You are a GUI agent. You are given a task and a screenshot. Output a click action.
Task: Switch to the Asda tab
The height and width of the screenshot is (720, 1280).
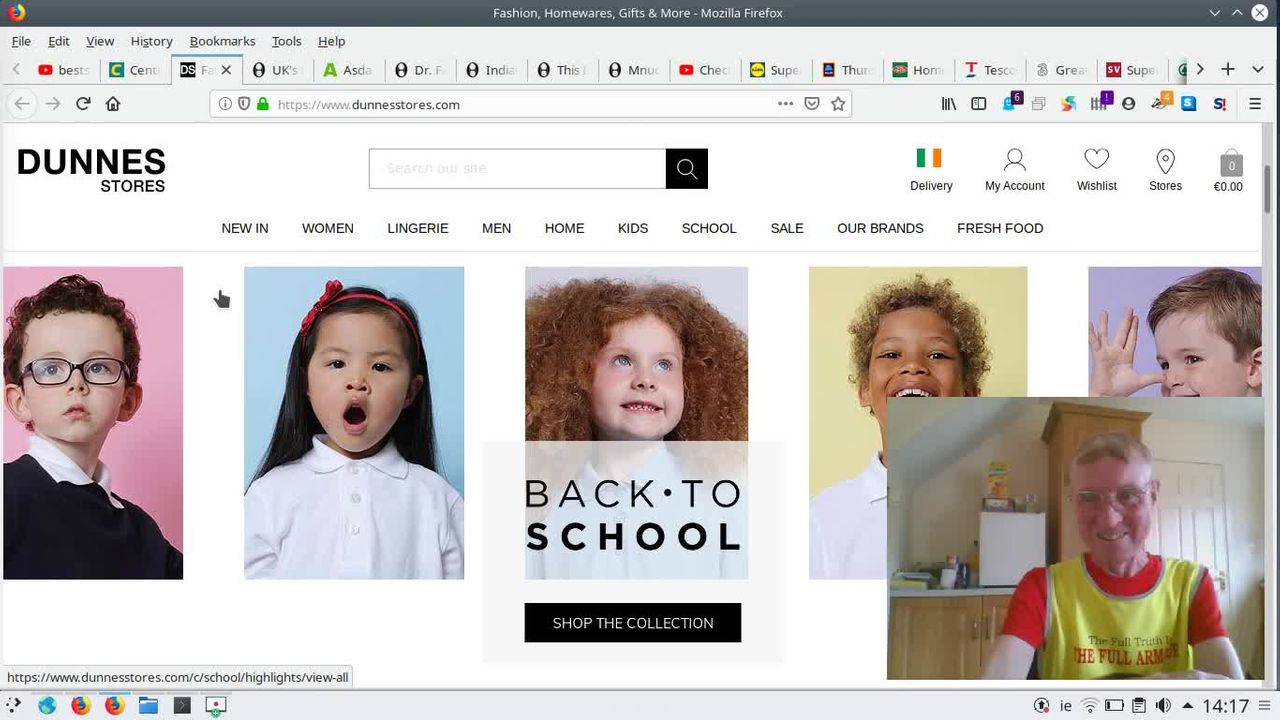pyautogui.click(x=347, y=70)
